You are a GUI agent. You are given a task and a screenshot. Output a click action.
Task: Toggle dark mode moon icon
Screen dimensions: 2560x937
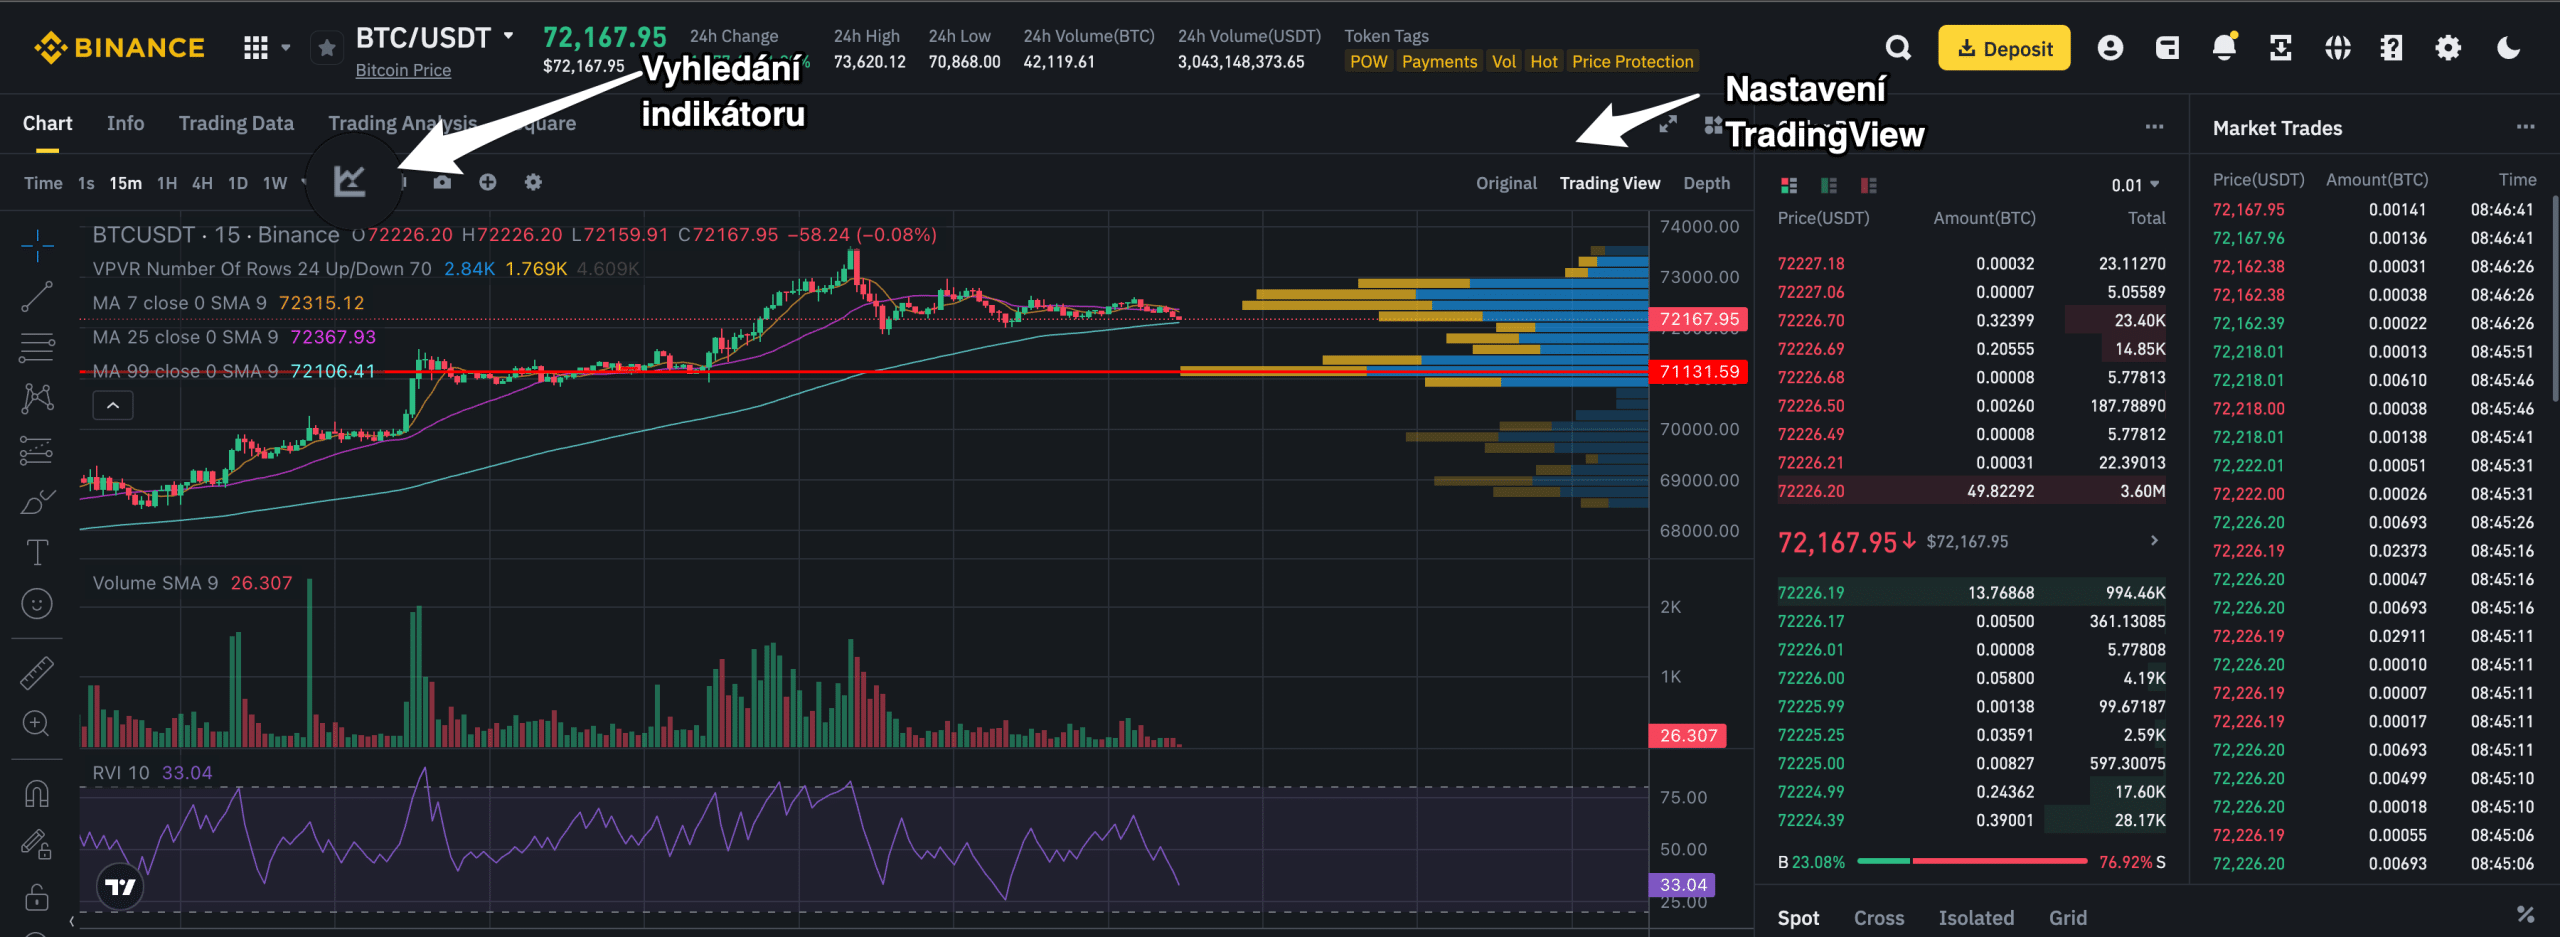2508,48
